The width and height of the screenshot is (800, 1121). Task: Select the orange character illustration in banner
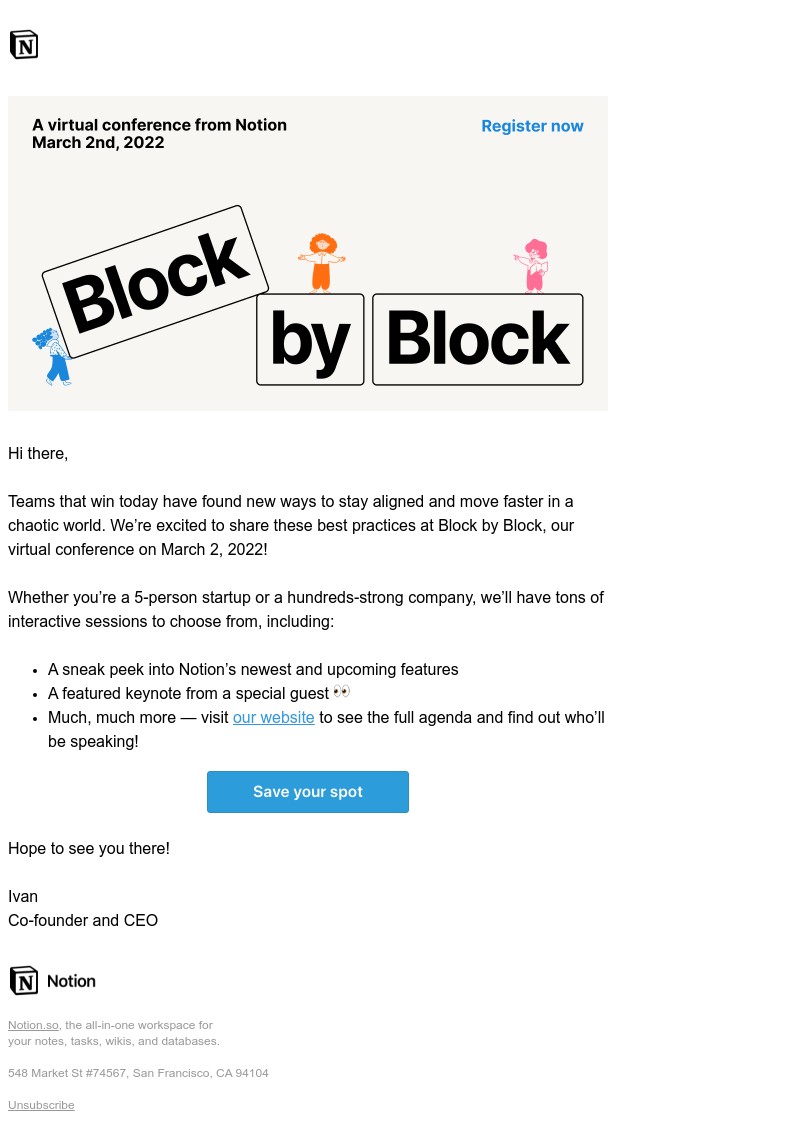click(x=322, y=262)
